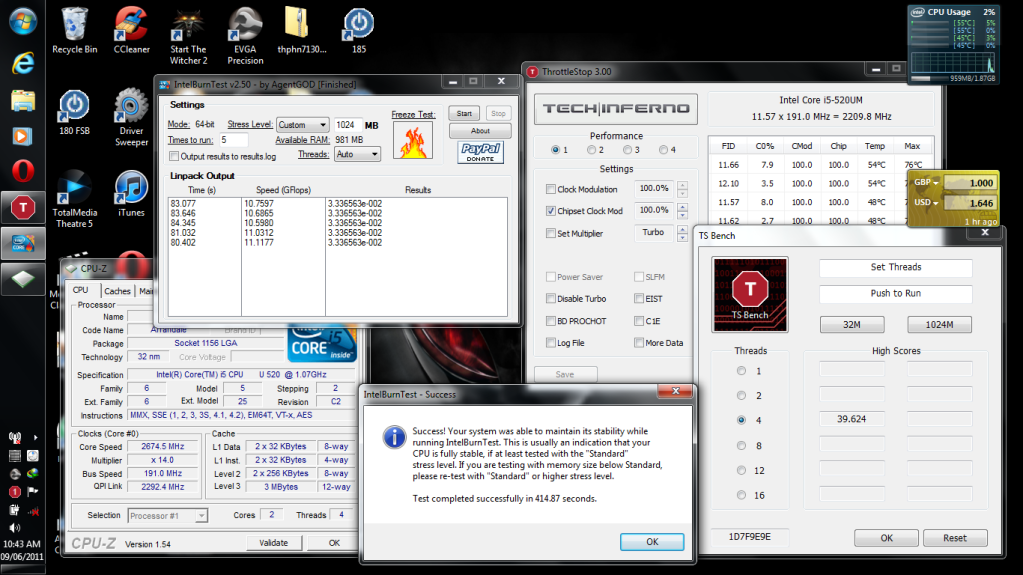Adjust Chipset Clock Mod percentage stepper
The width and height of the screenshot is (1023, 575).
point(682,211)
